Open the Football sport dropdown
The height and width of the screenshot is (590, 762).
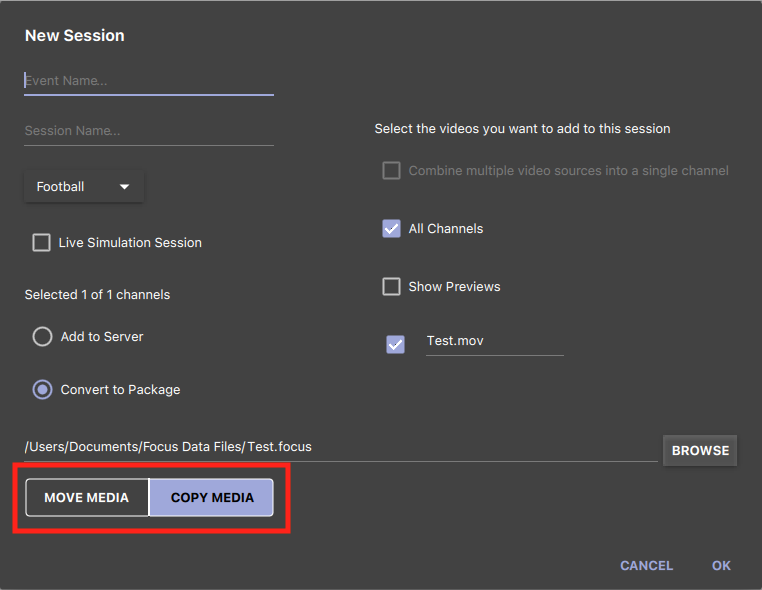pos(84,187)
